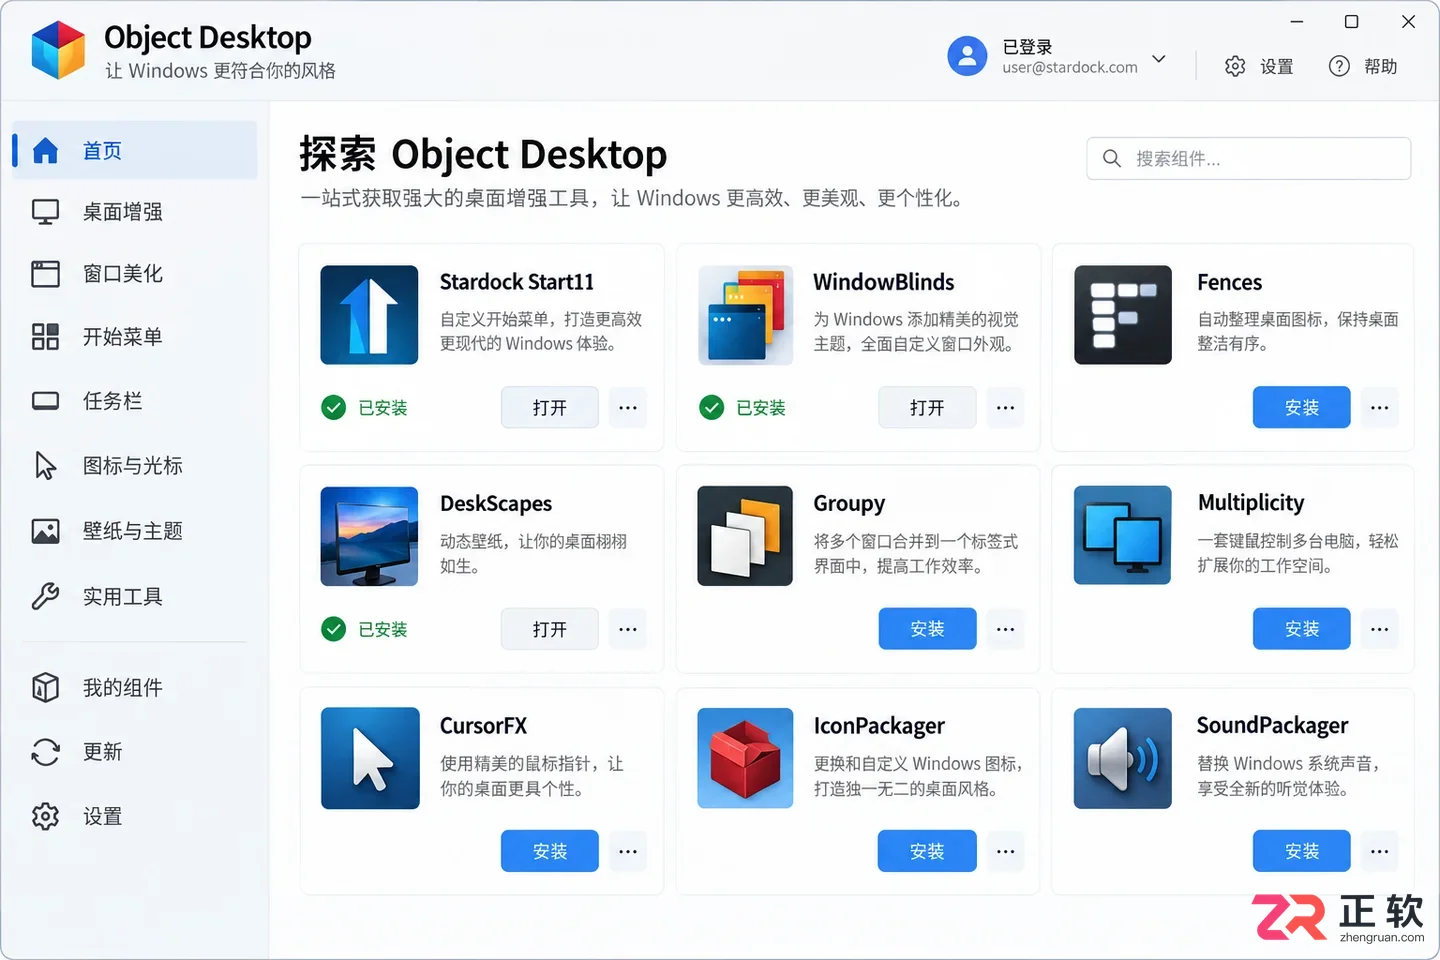Click the 设置 gear icon in the header
This screenshot has height=960, width=1440.
(1235, 66)
